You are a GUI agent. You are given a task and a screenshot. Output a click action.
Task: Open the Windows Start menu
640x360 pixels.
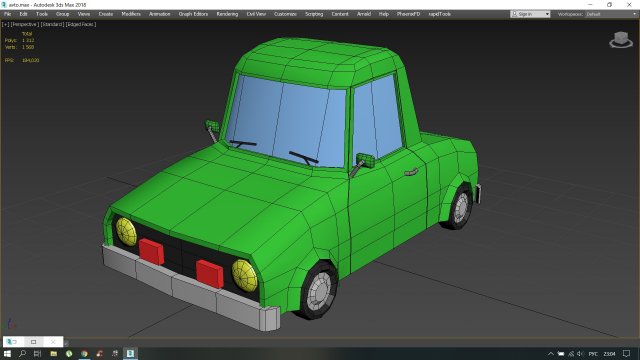point(7,353)
